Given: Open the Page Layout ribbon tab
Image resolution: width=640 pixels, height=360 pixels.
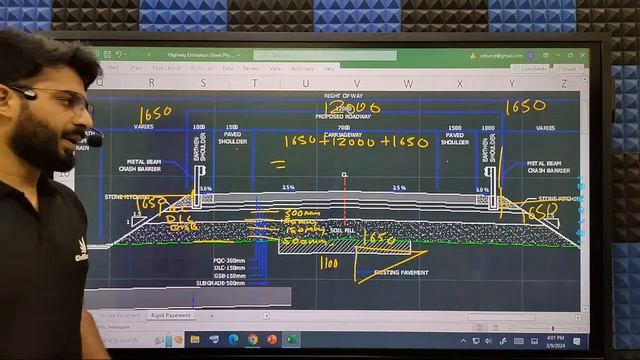Looking at the screenshot, I should (x=166, y=68).
